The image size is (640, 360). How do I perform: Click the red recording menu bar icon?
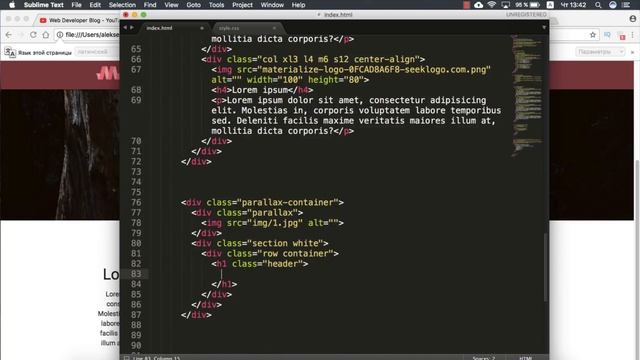coord(467,5)
